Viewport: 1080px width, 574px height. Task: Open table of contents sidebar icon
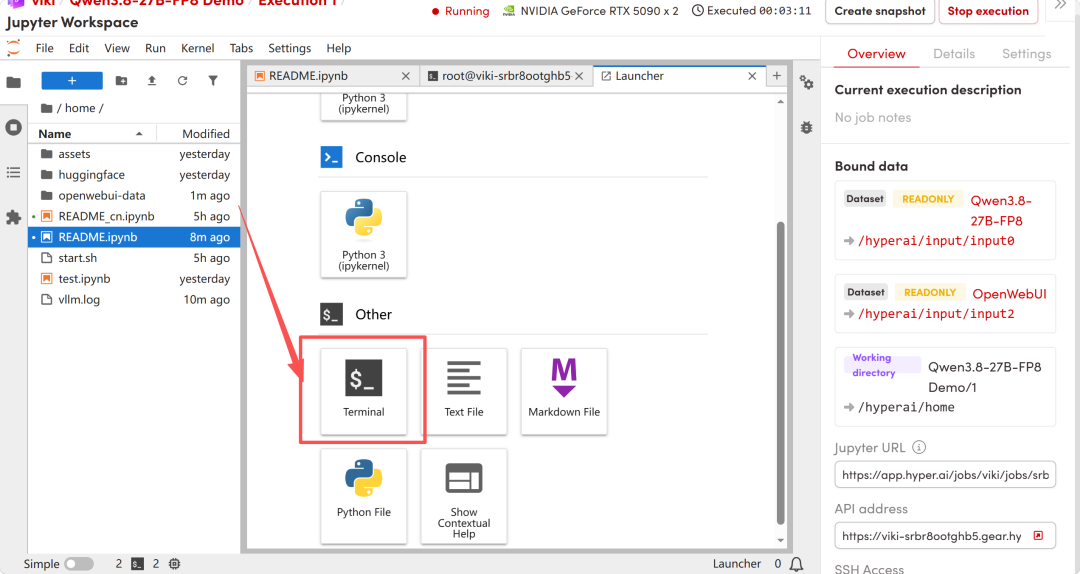point(13,172)
